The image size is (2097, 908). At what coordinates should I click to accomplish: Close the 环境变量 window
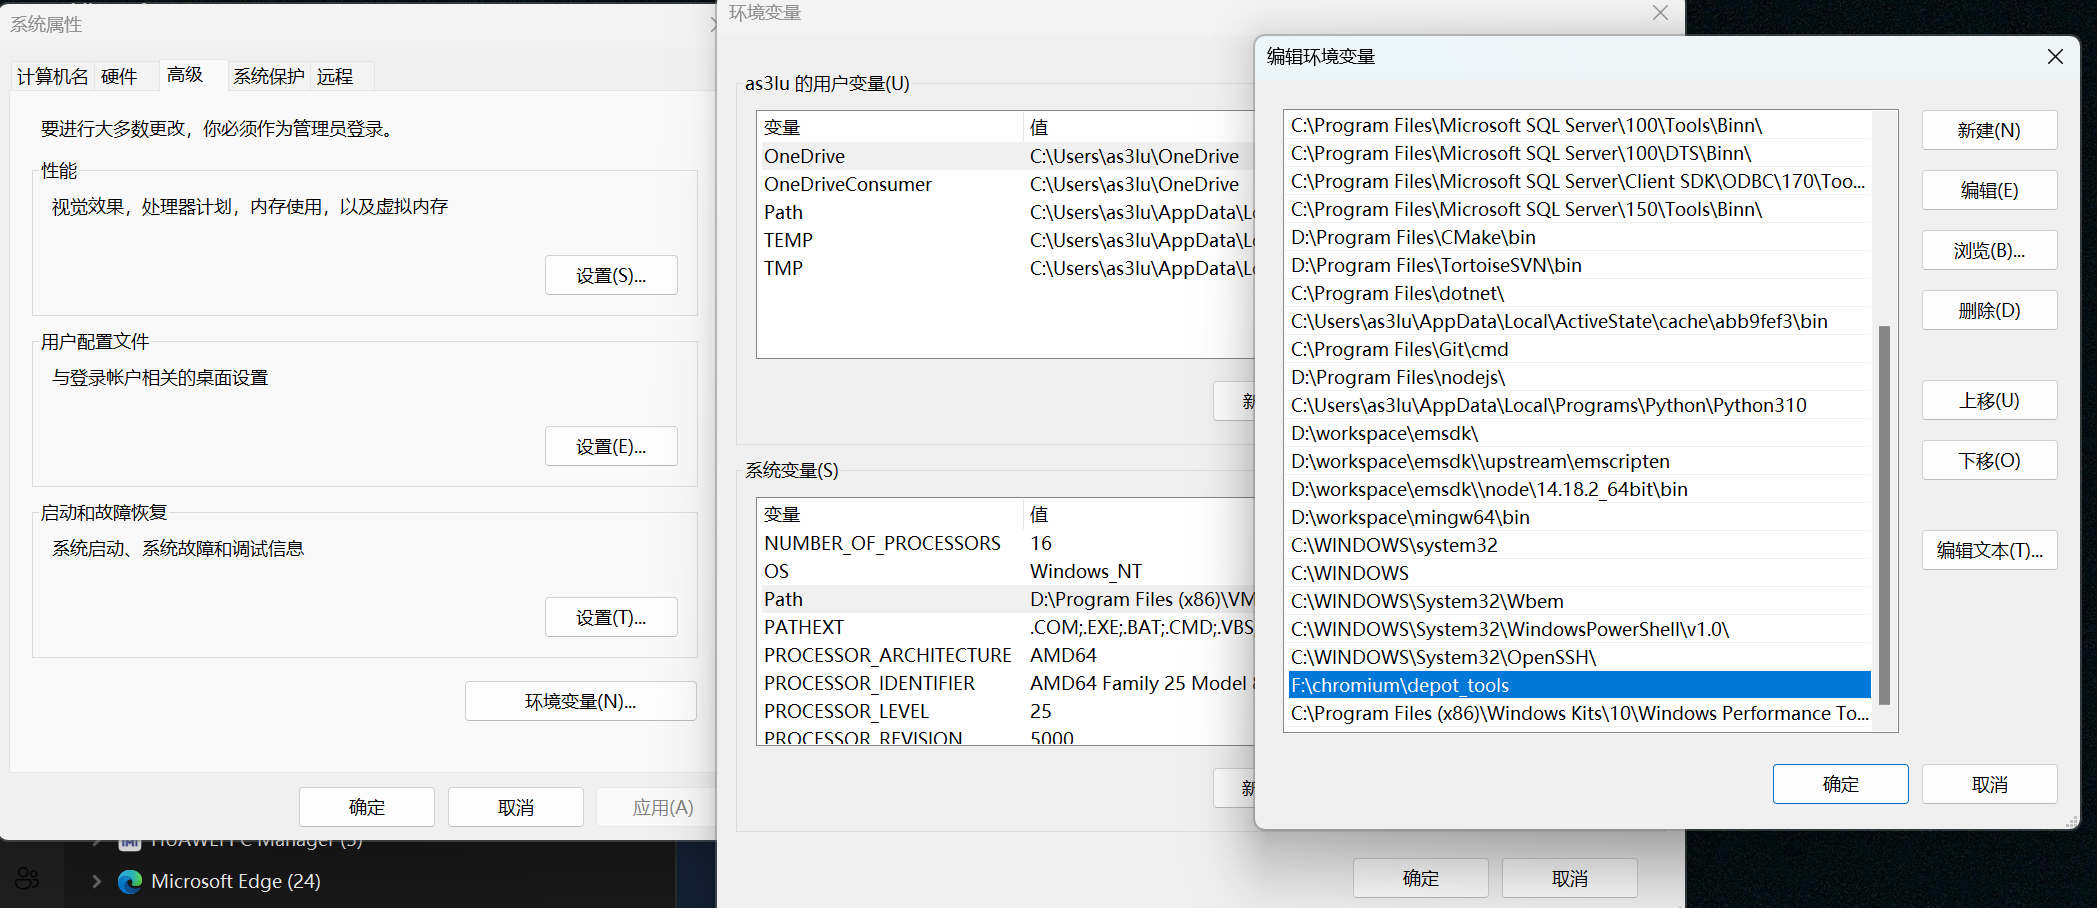[x=1660, y=13]
